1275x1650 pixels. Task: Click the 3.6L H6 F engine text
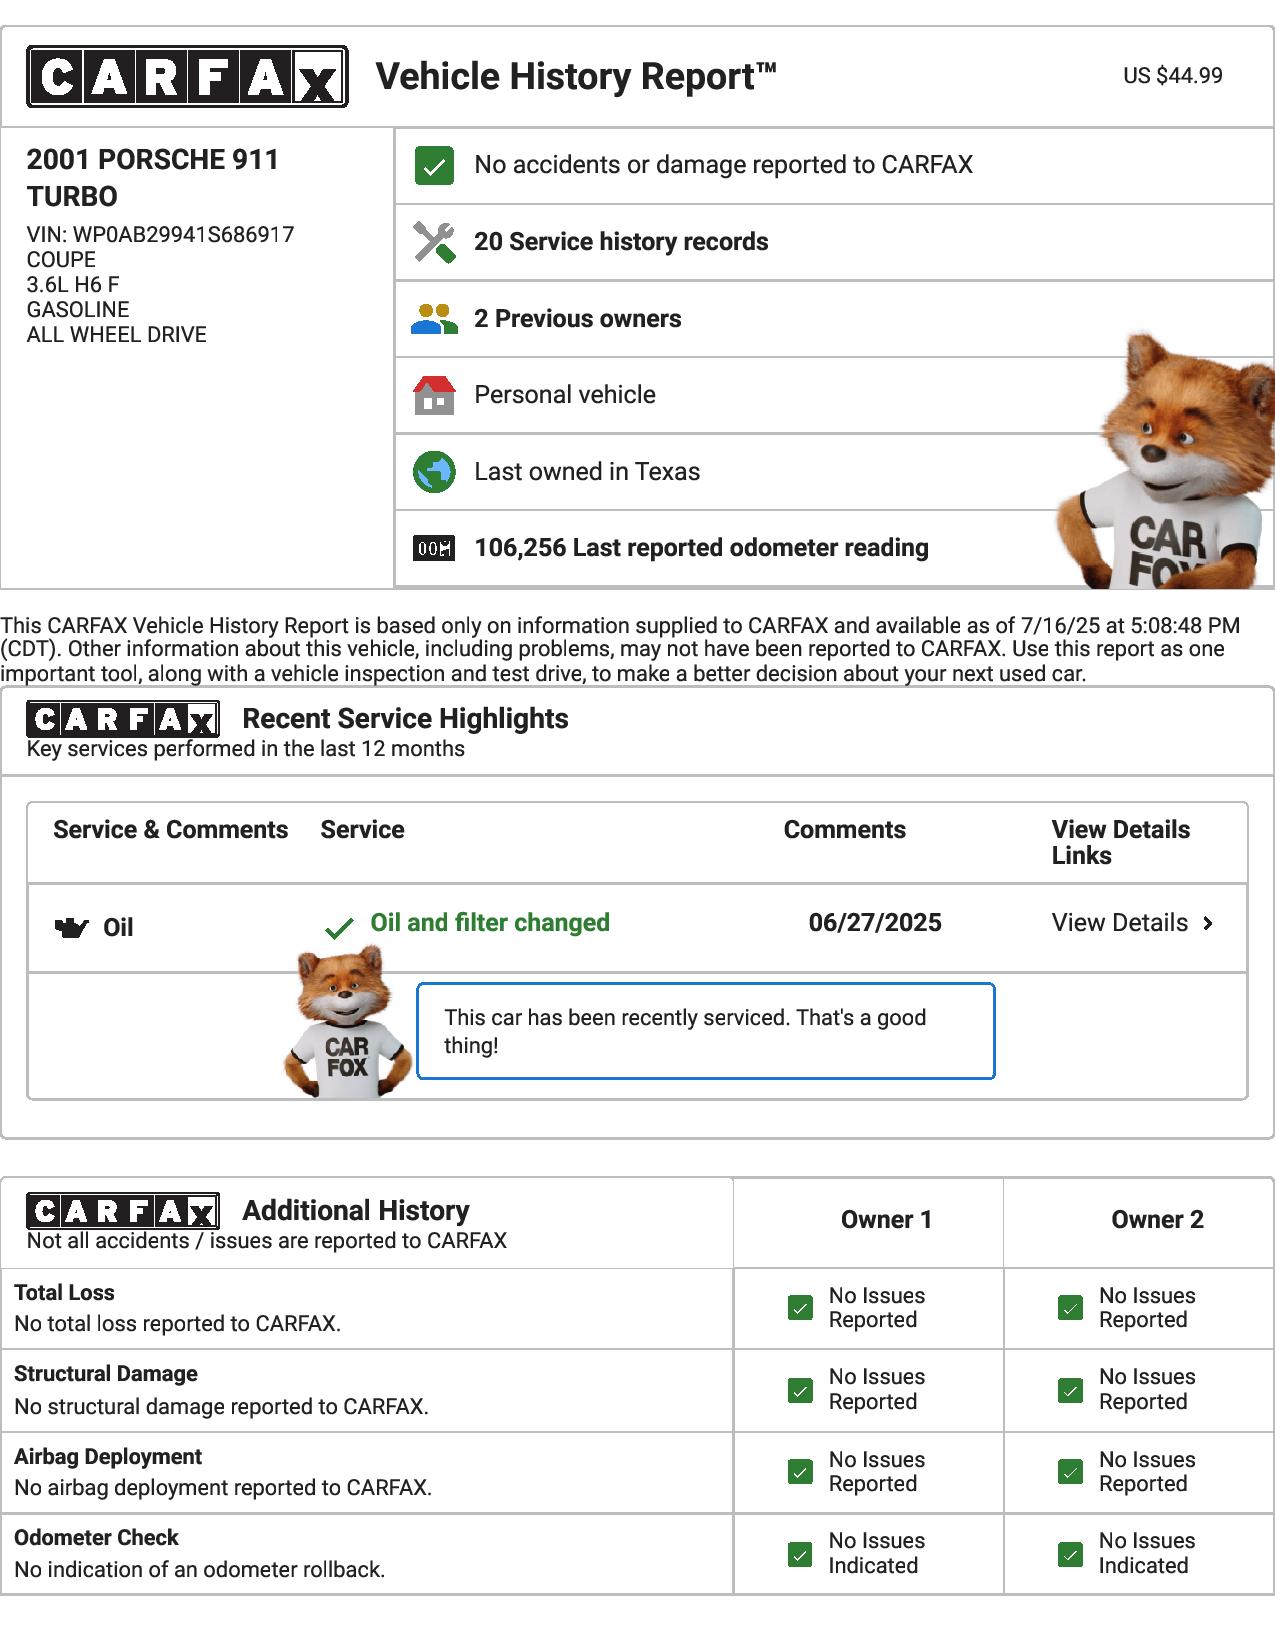73,285
